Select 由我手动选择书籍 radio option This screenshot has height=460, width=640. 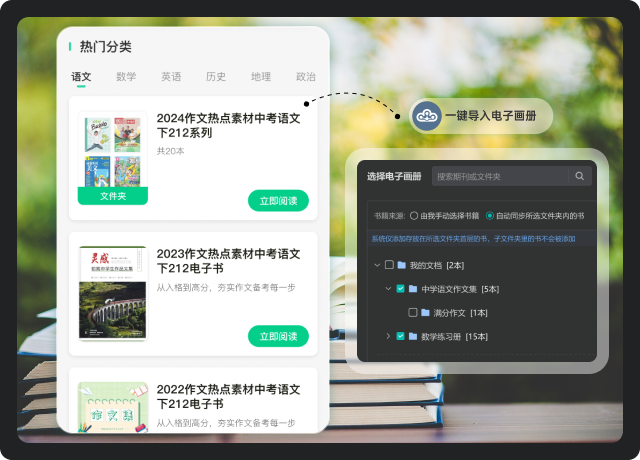click(x=414, y=215)
